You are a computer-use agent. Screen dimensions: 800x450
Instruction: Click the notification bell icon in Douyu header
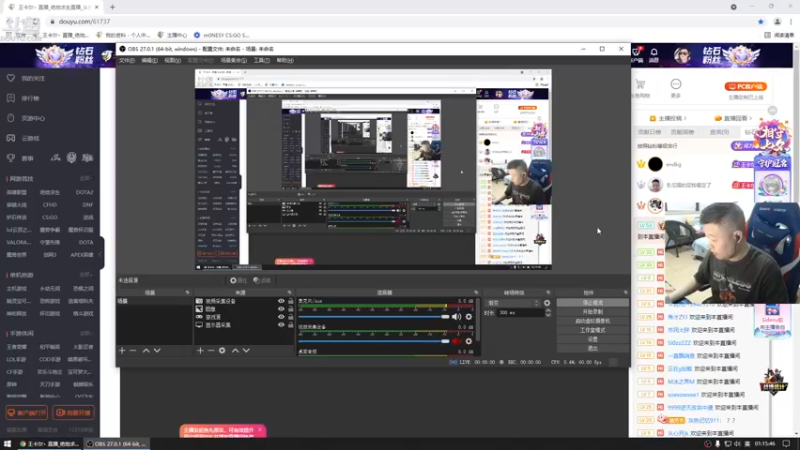(x=654, y=53)
